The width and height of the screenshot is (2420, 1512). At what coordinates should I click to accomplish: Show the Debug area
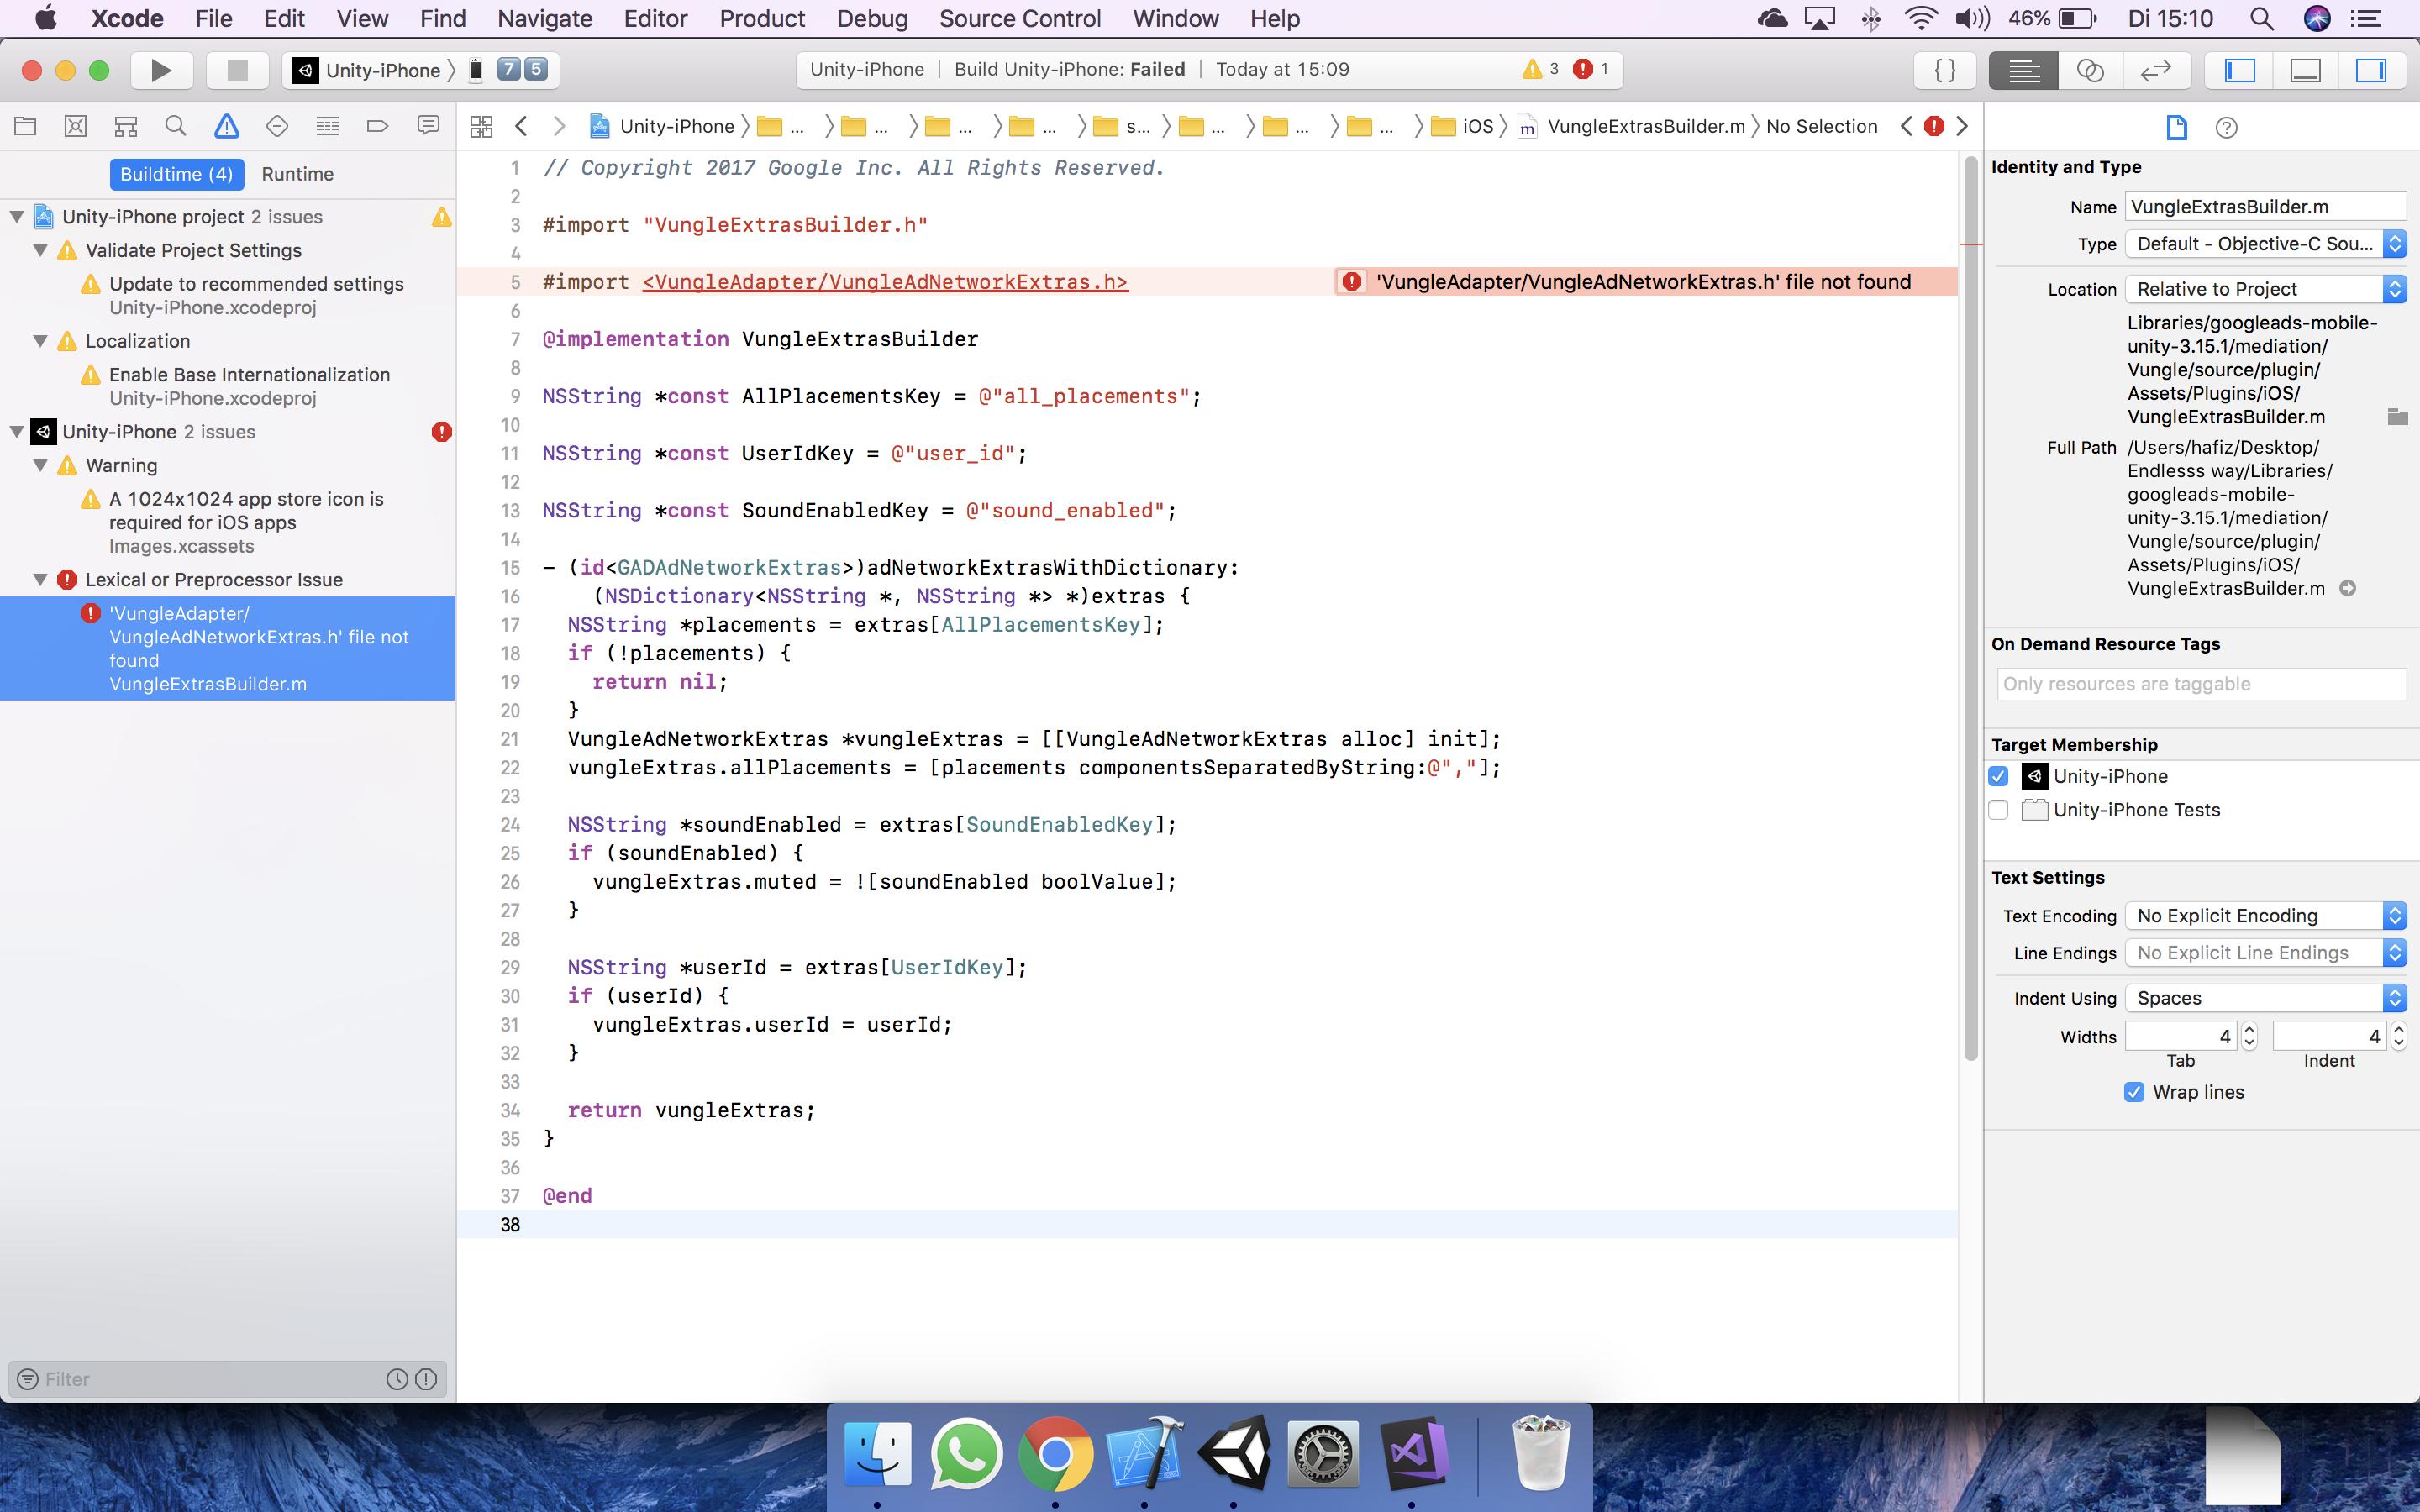click(x=2304, y=70)
